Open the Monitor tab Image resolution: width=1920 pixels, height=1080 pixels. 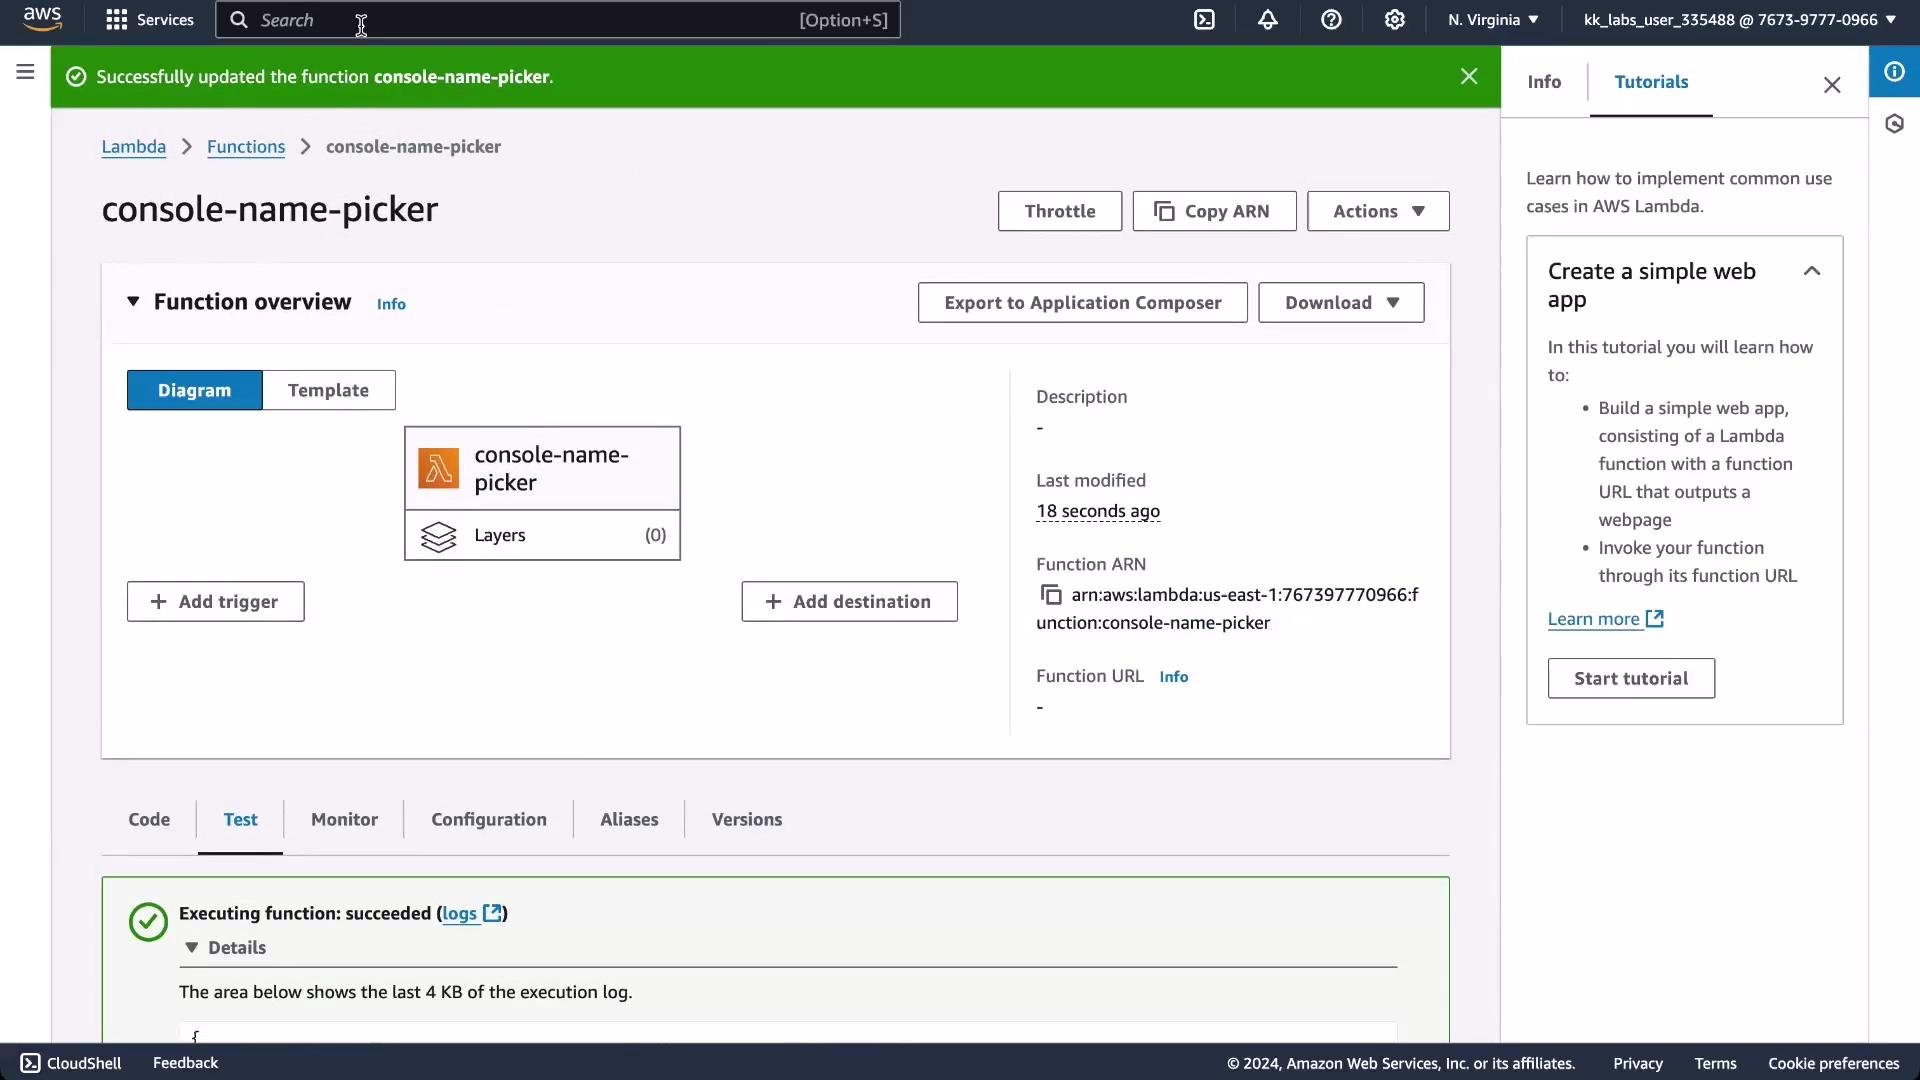click(344, 819)
